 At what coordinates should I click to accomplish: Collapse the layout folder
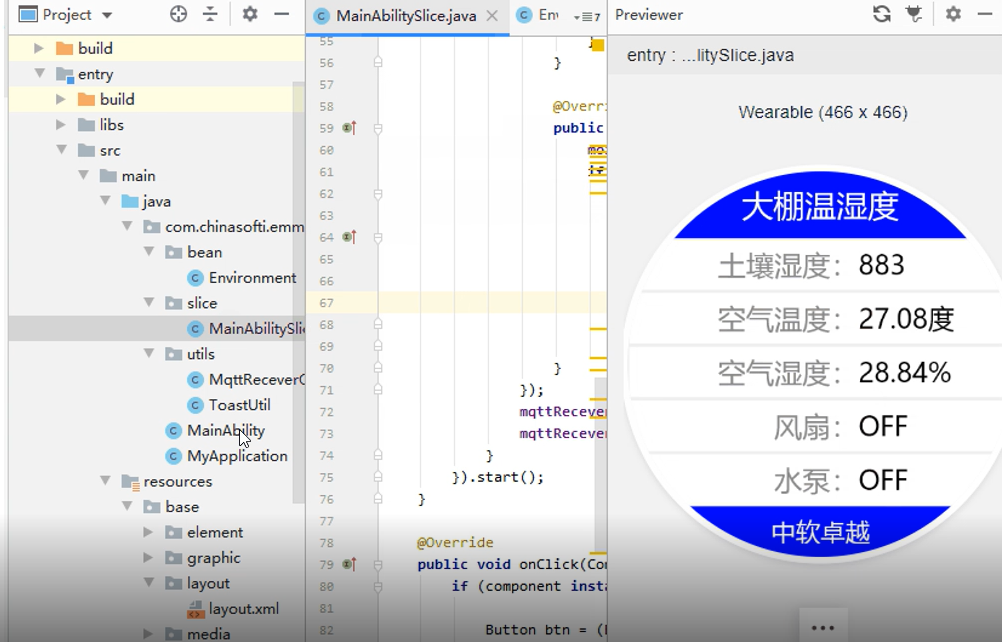pyautogui.click(x=149, y=583)
